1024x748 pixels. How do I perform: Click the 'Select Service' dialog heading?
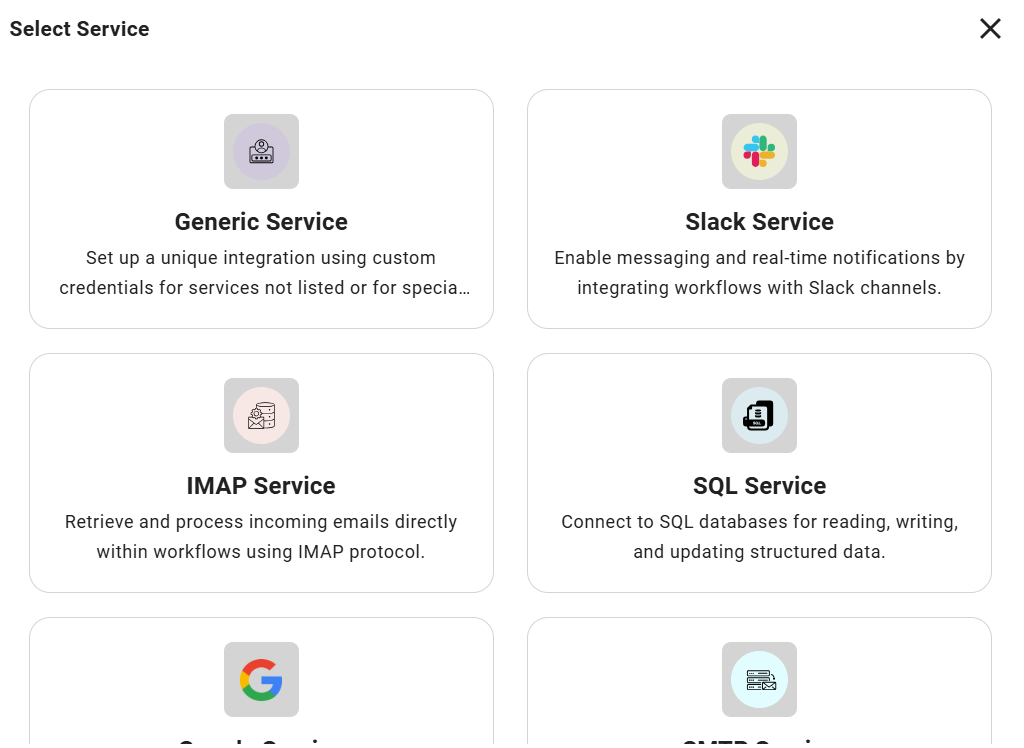pos(80,29)
